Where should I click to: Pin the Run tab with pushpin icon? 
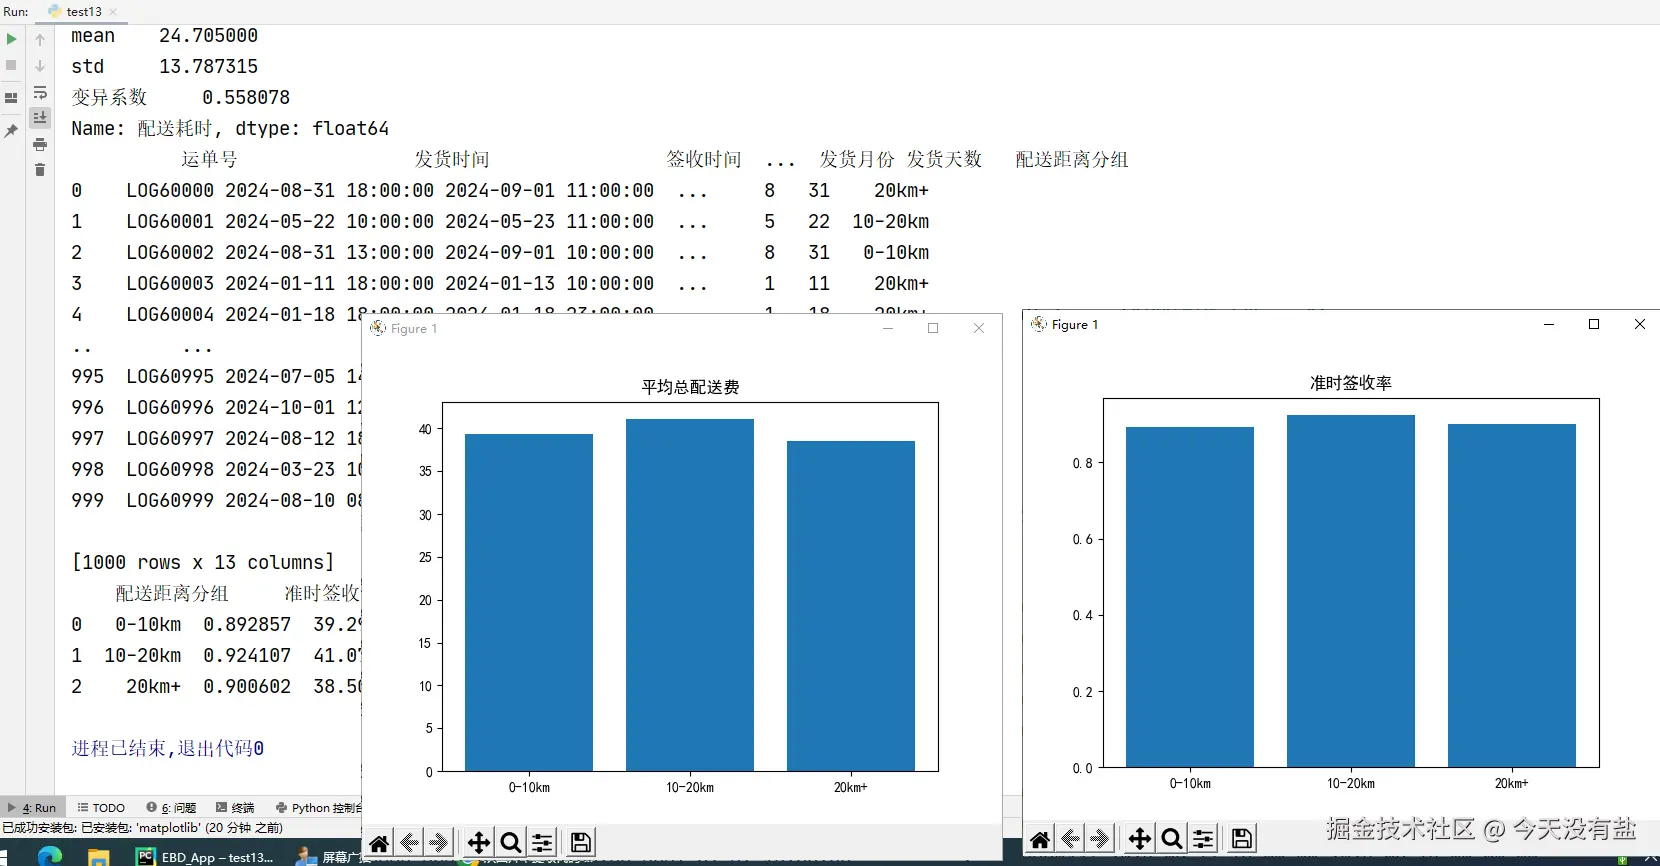coord(12,131)
